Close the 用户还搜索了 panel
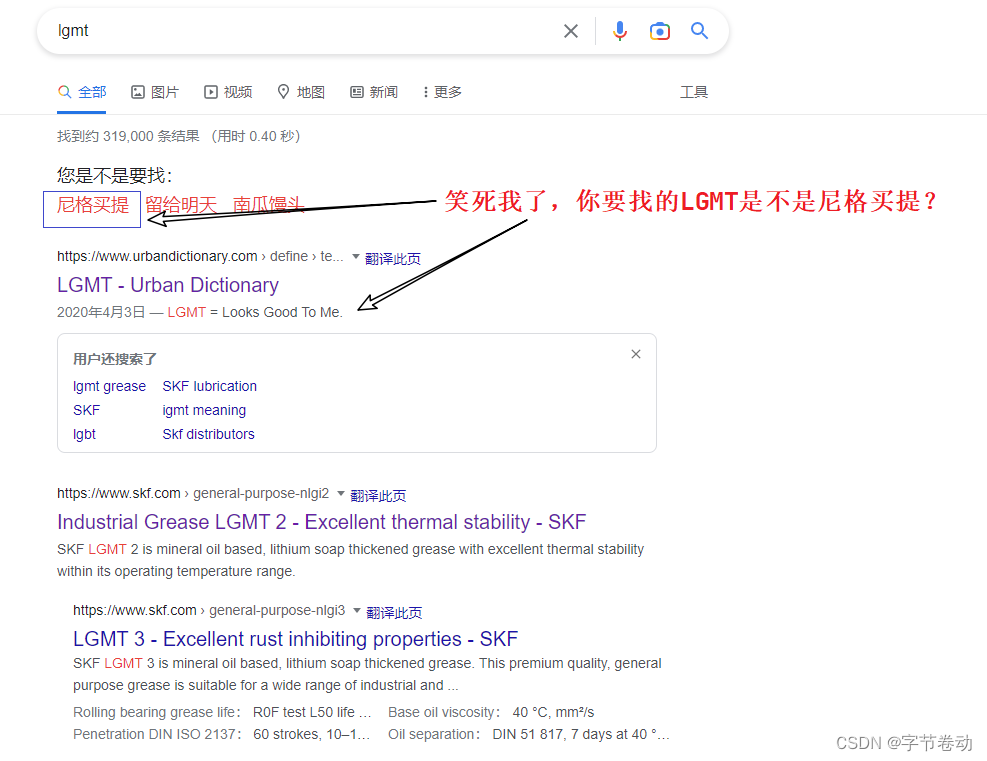The height and width of the screenshot is (761, 987). 635,353
